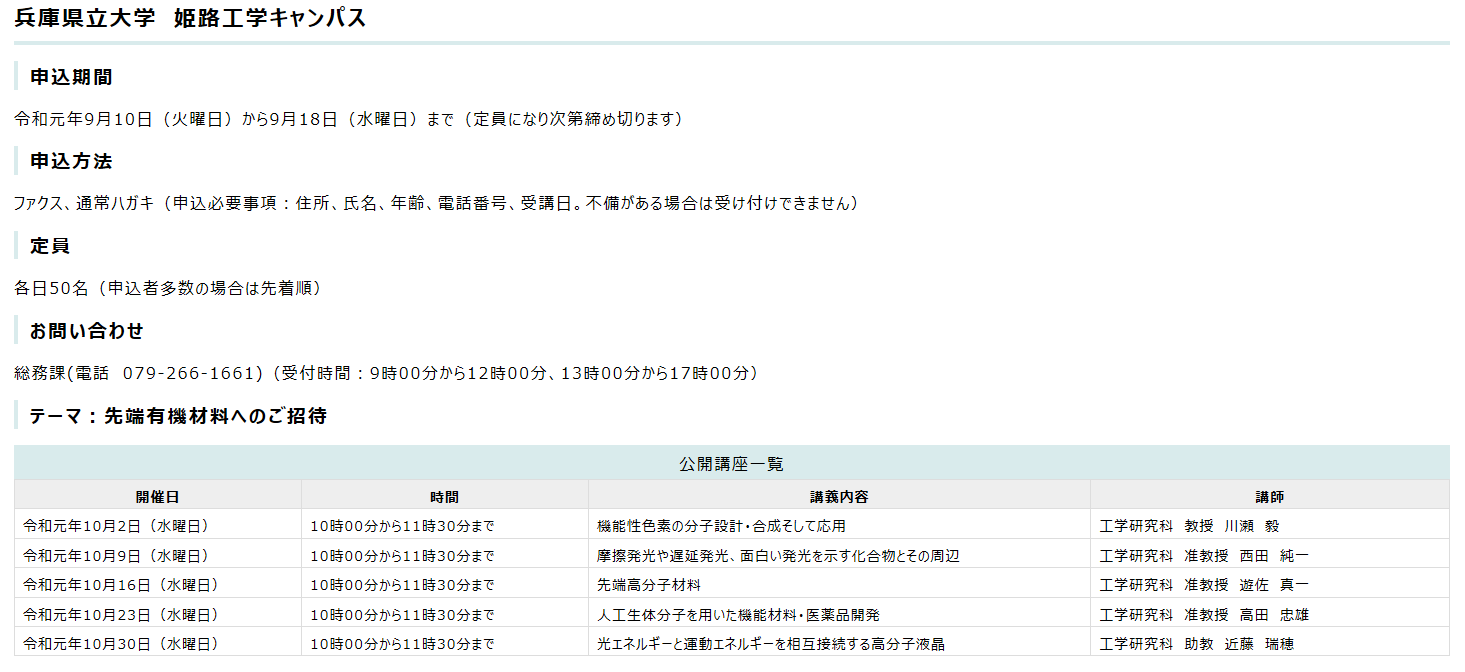The image size is (1465, 672).
Task: Select the 申込方法 section heading
Action: pos(71,161)
